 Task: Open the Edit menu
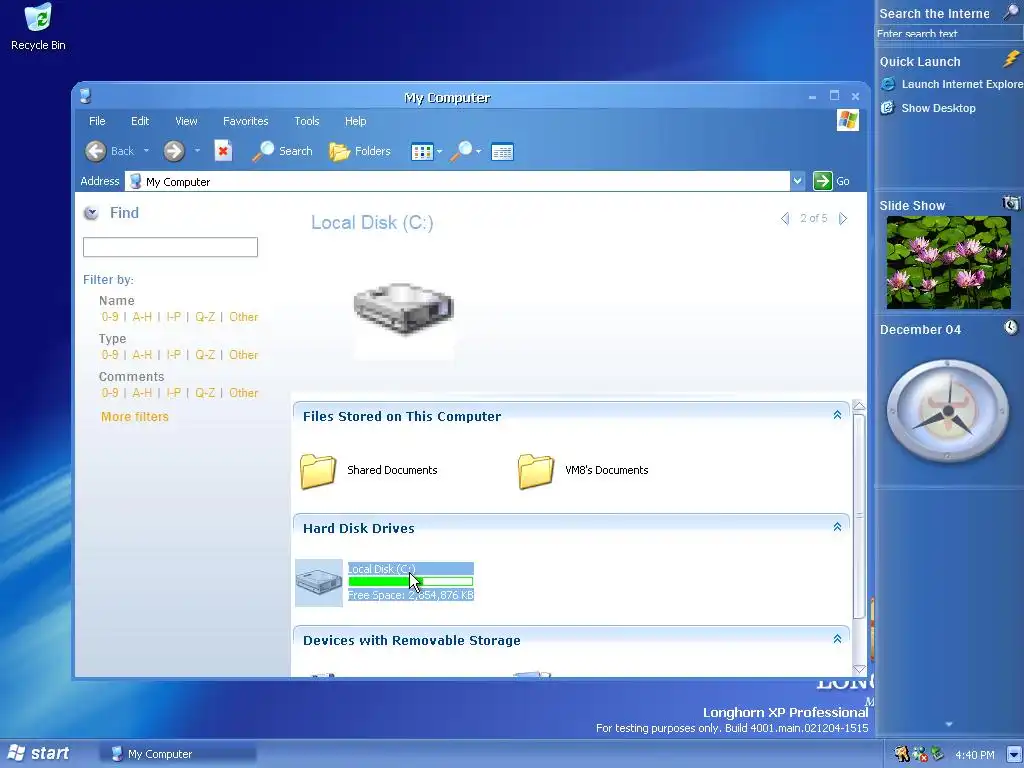coord(140,121)
